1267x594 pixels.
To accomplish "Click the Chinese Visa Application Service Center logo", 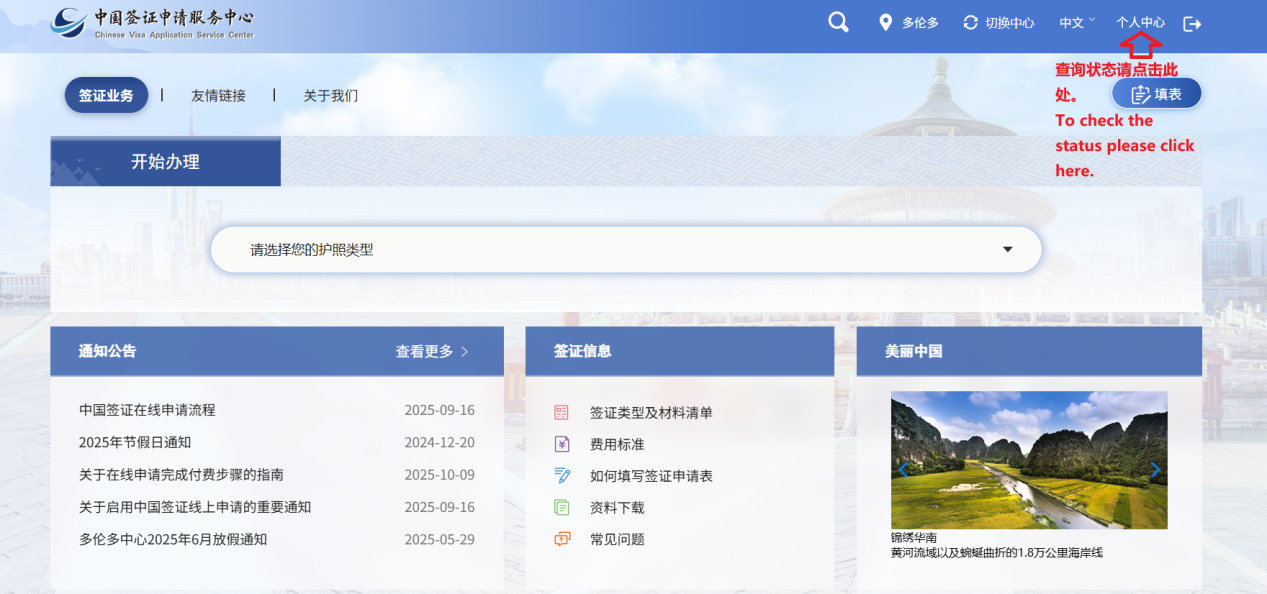I will 152,23.
